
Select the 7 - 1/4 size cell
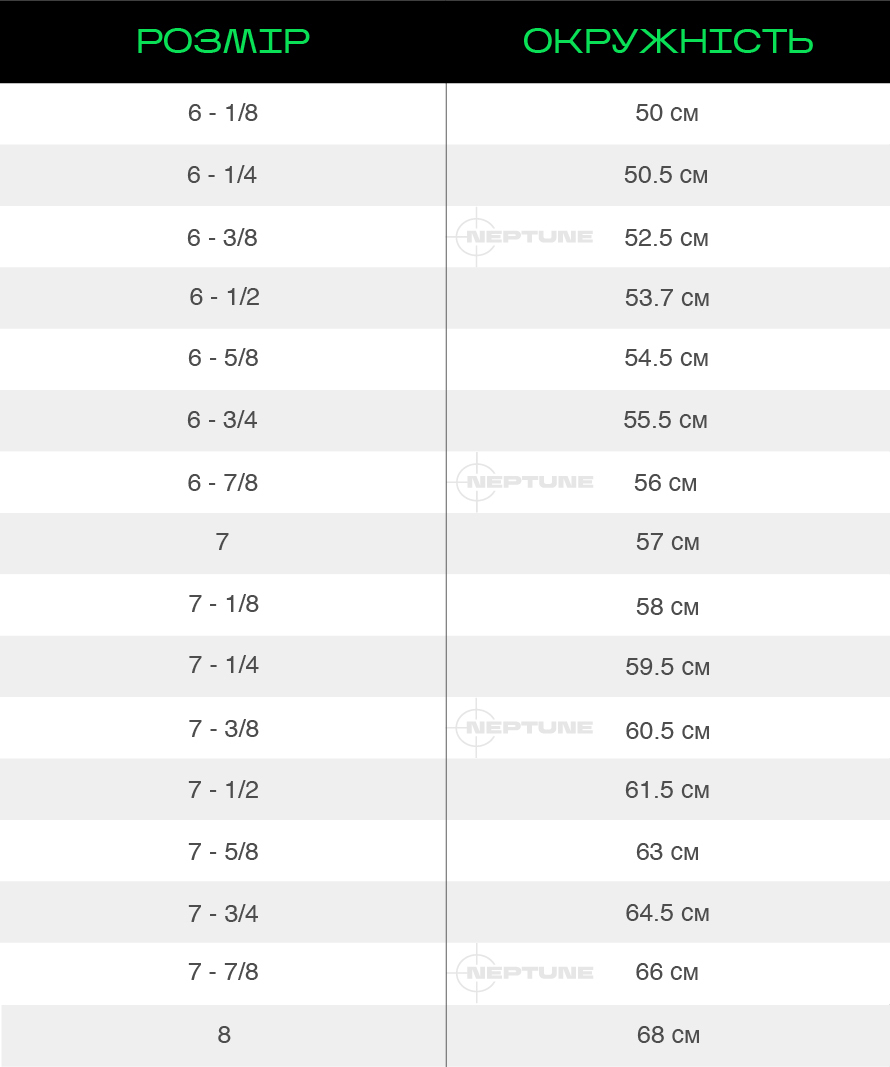click(x=224, y=665)
